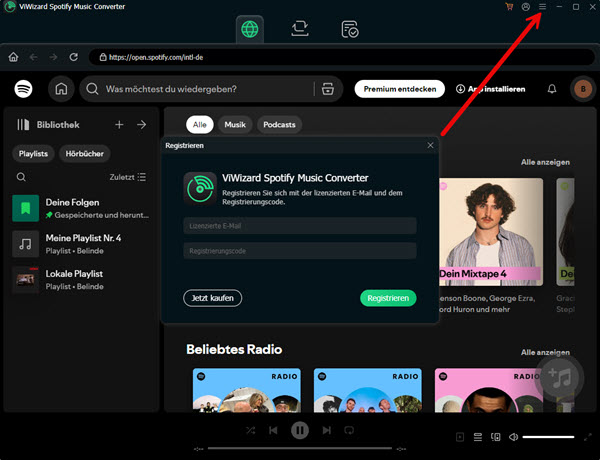Click the Lizenzierte E-Mail input field
The image size is (600, 460).
click(x=300, y=226)
